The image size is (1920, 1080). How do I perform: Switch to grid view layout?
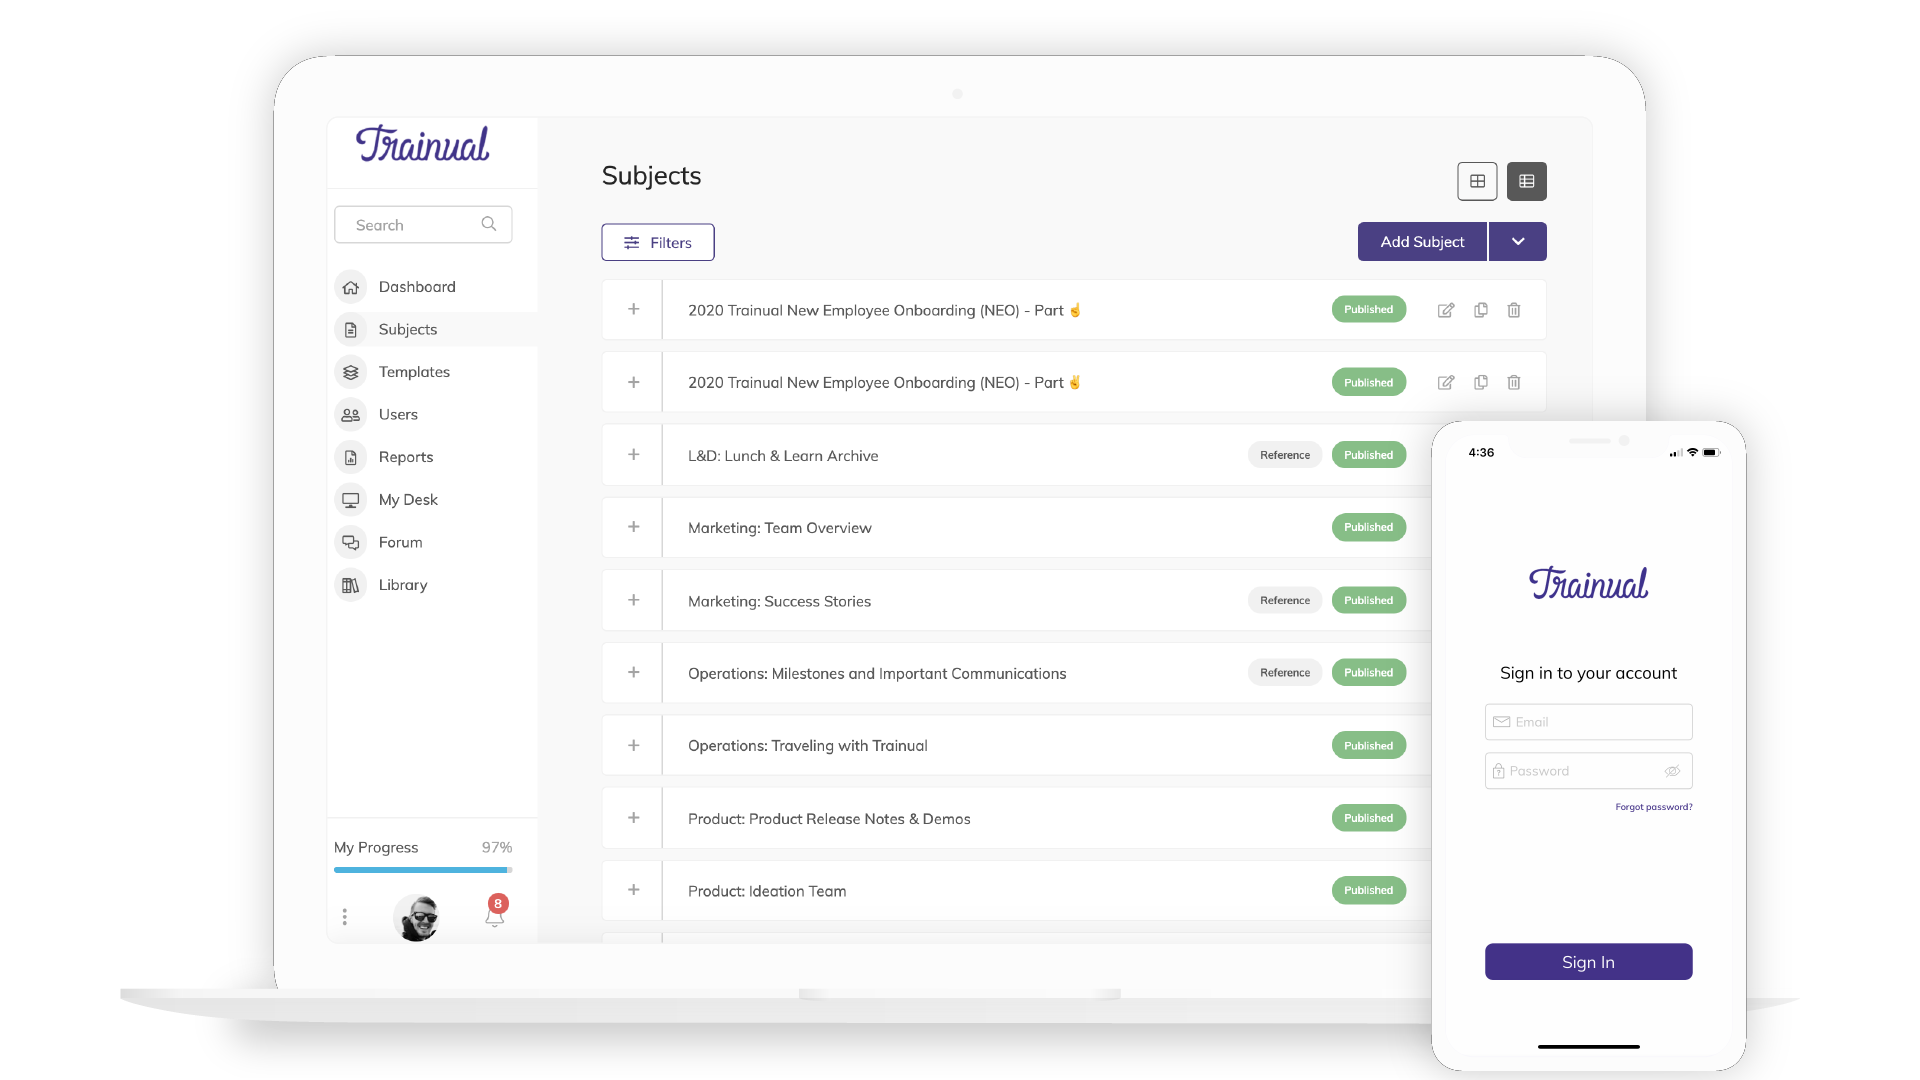(1477, 181)
